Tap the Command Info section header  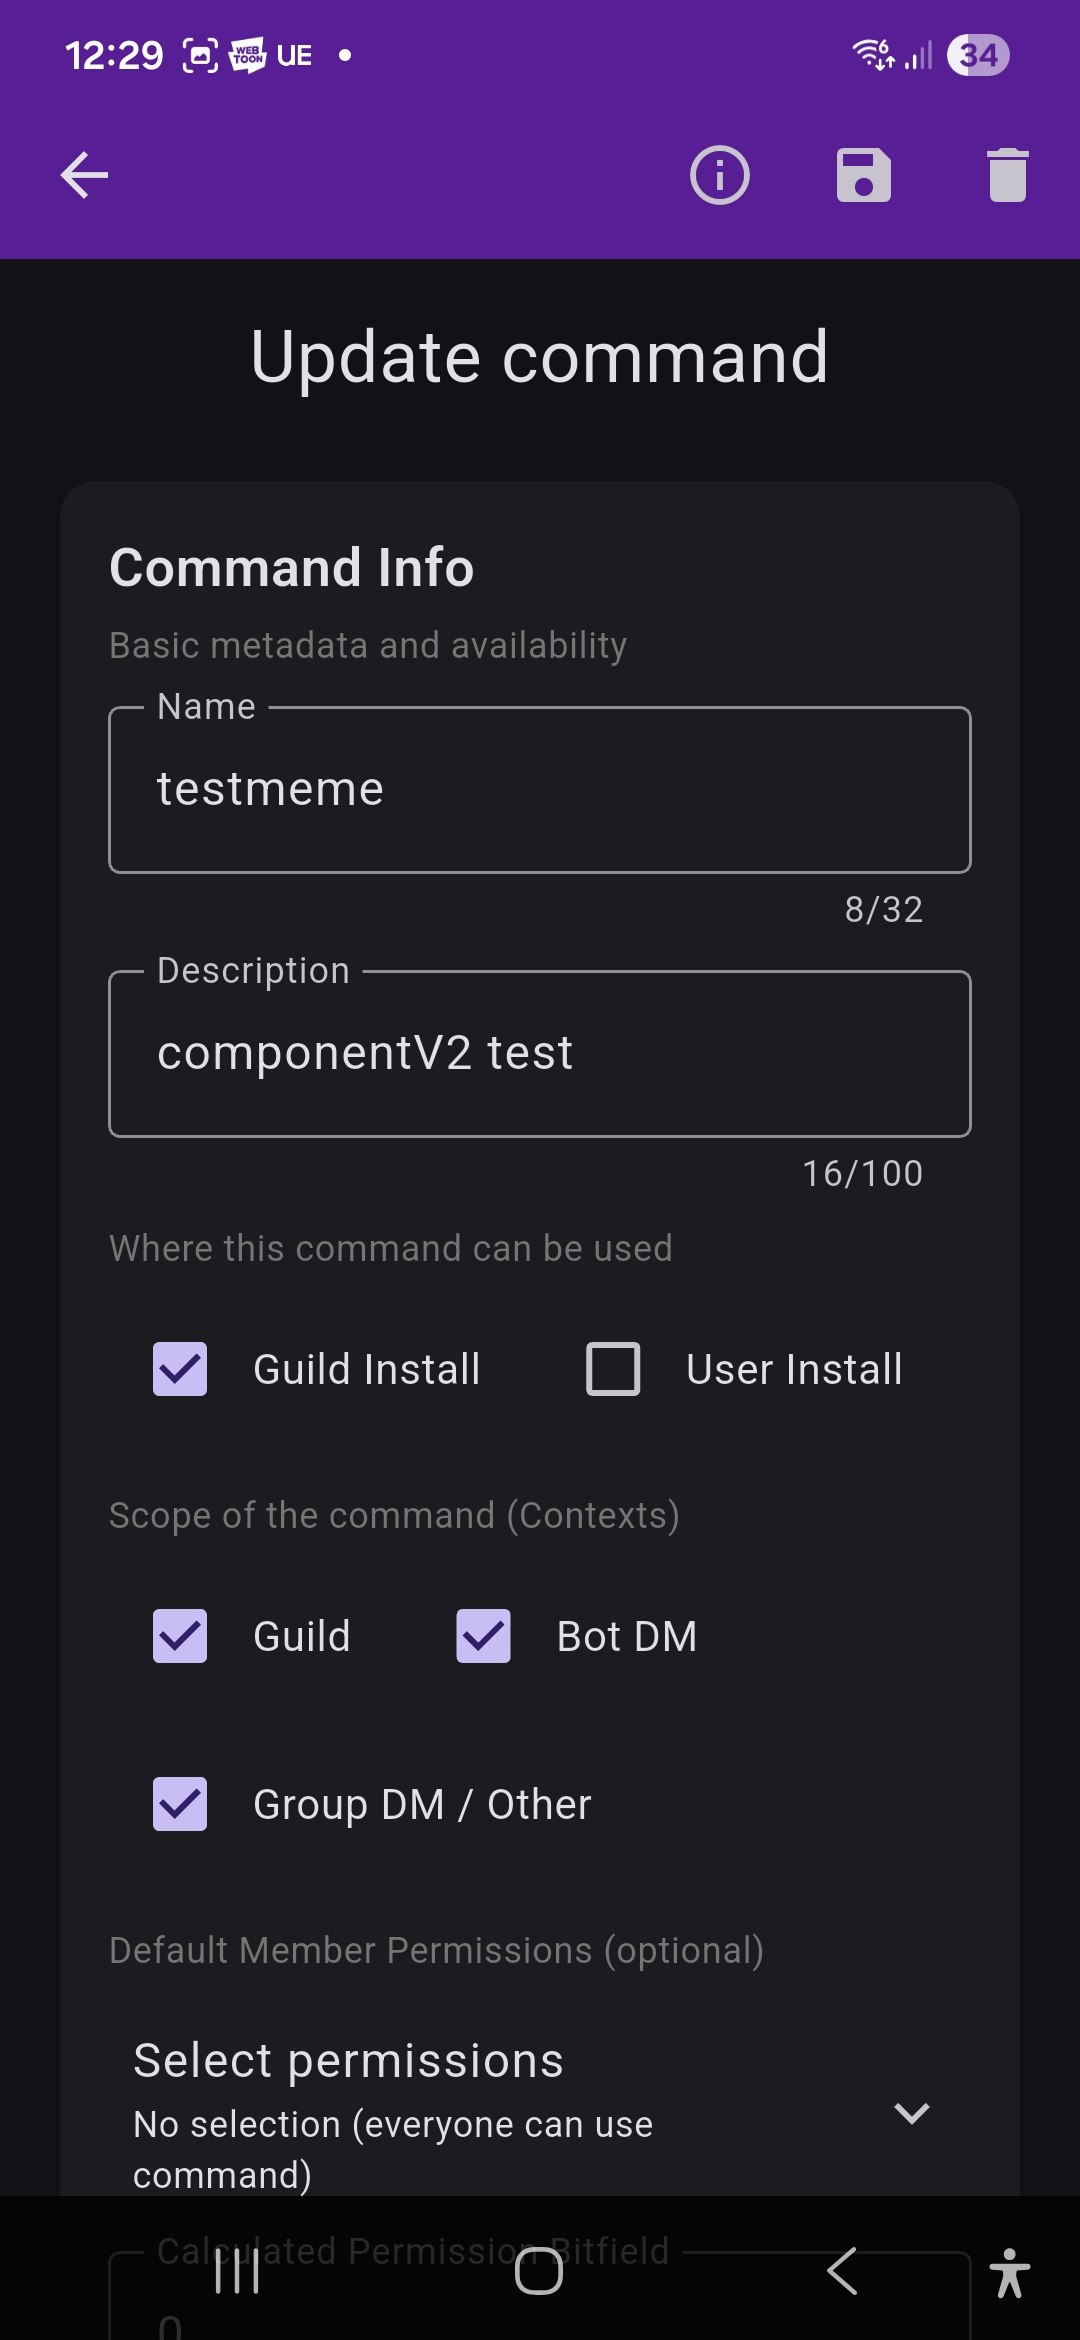[292, 568]
